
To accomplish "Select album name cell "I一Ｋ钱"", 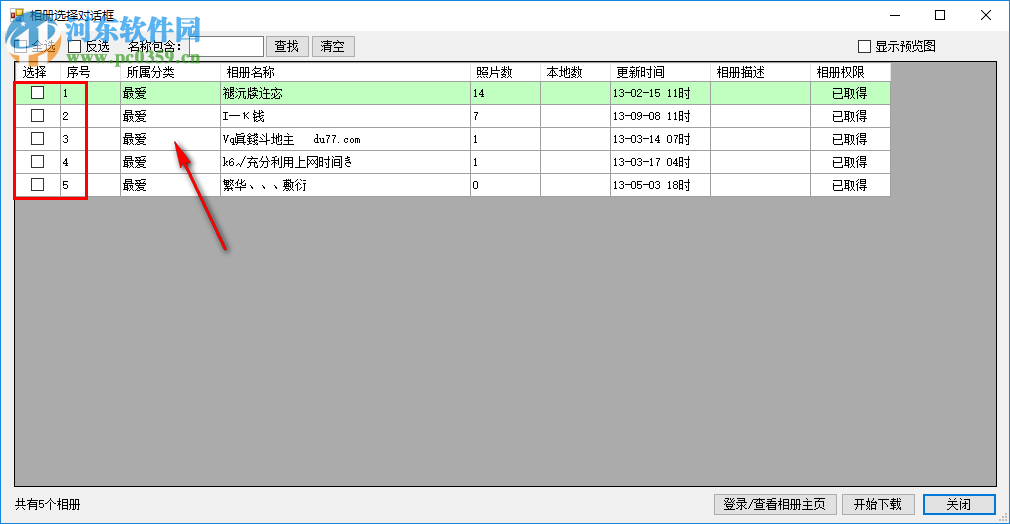I will pos(345,116).
